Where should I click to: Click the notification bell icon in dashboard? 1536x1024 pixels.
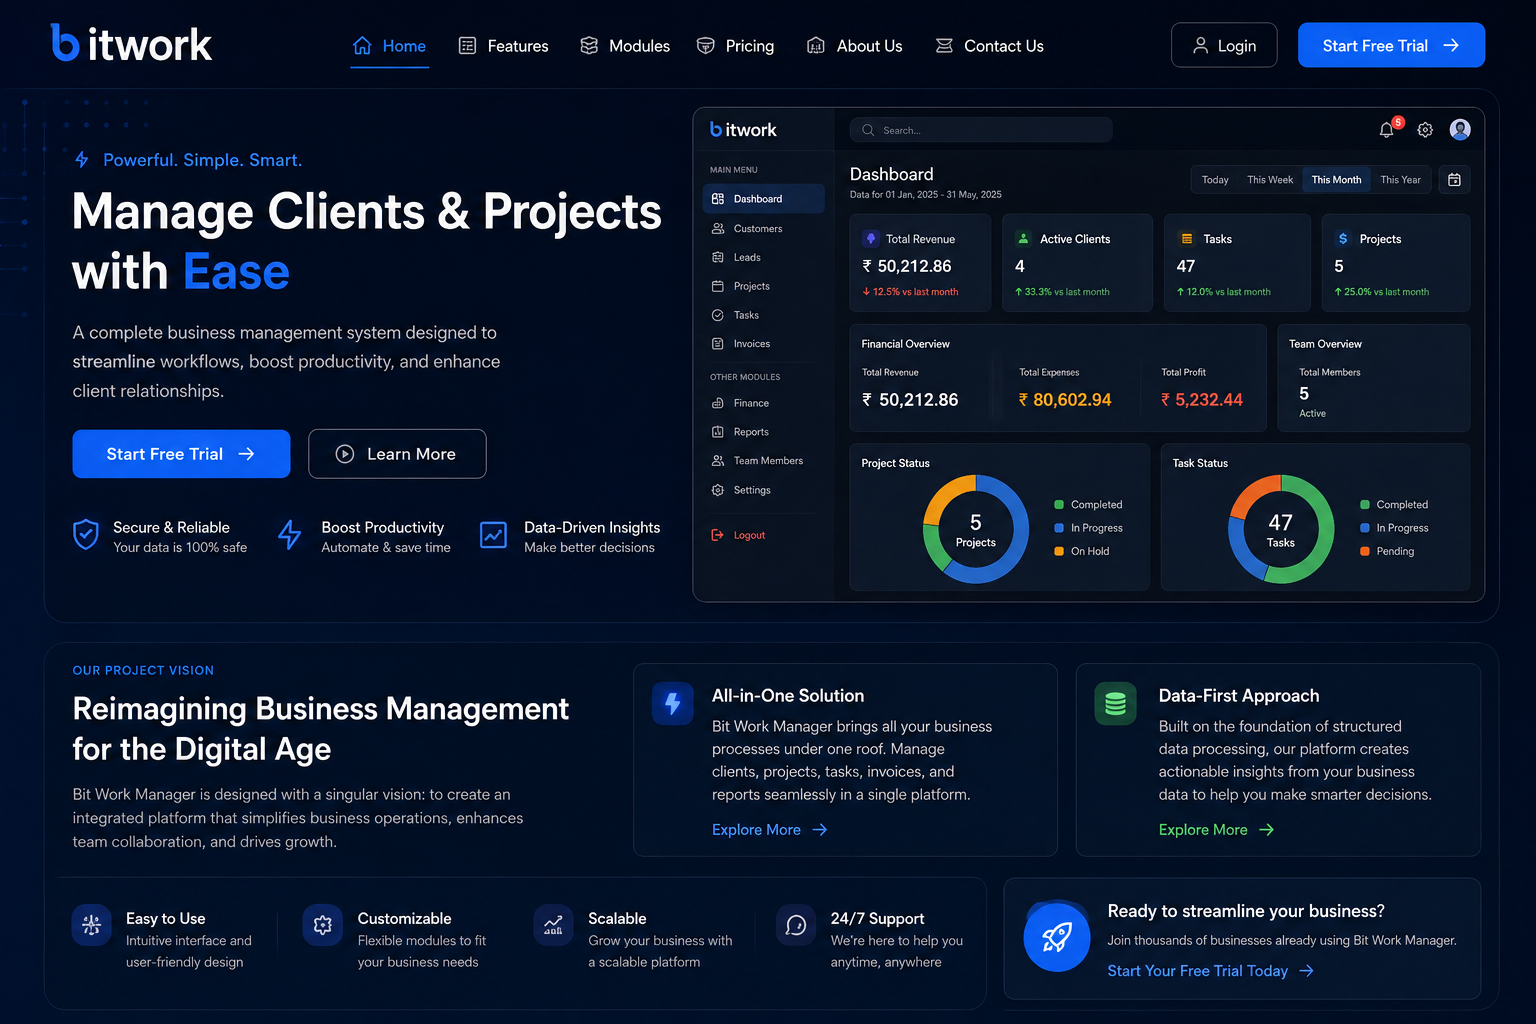1387,130
